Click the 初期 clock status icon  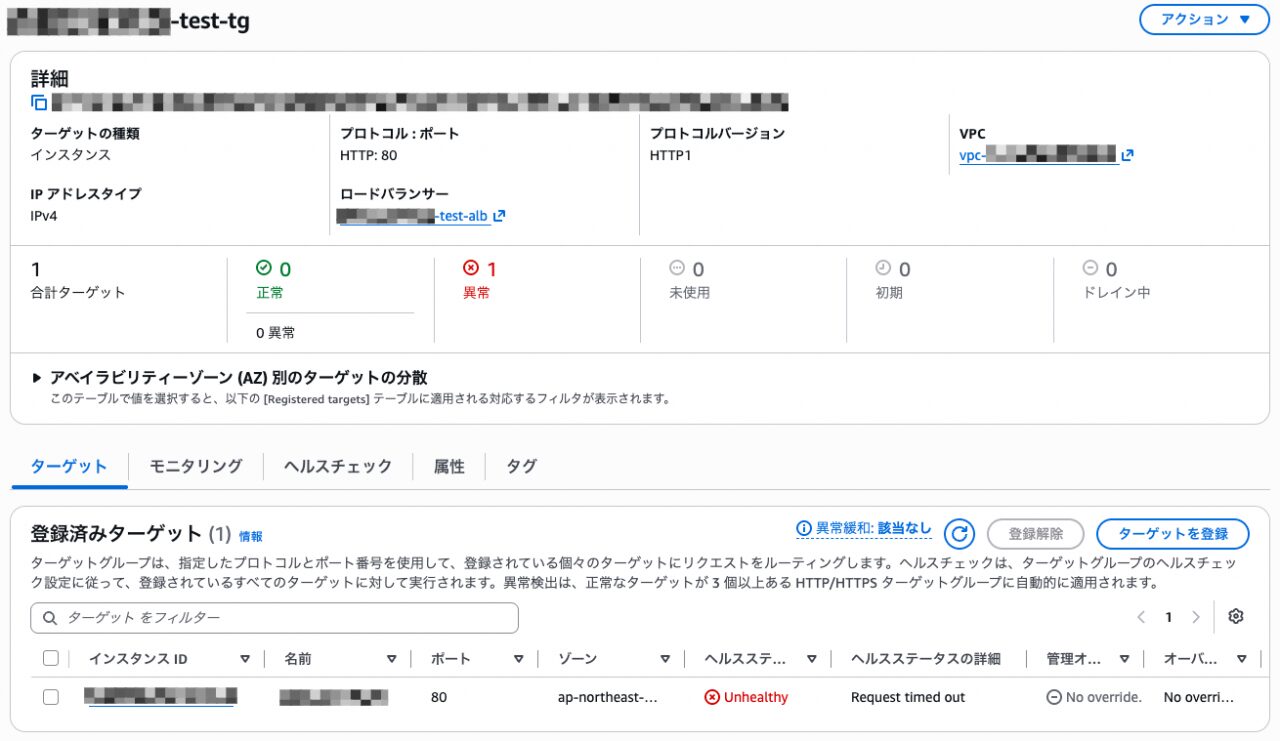click(x=883, y=268)
